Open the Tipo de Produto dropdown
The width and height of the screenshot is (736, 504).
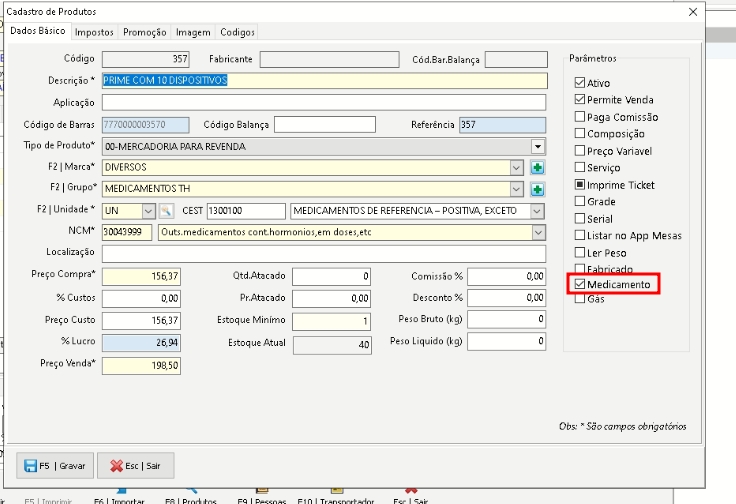pos(538,146)
